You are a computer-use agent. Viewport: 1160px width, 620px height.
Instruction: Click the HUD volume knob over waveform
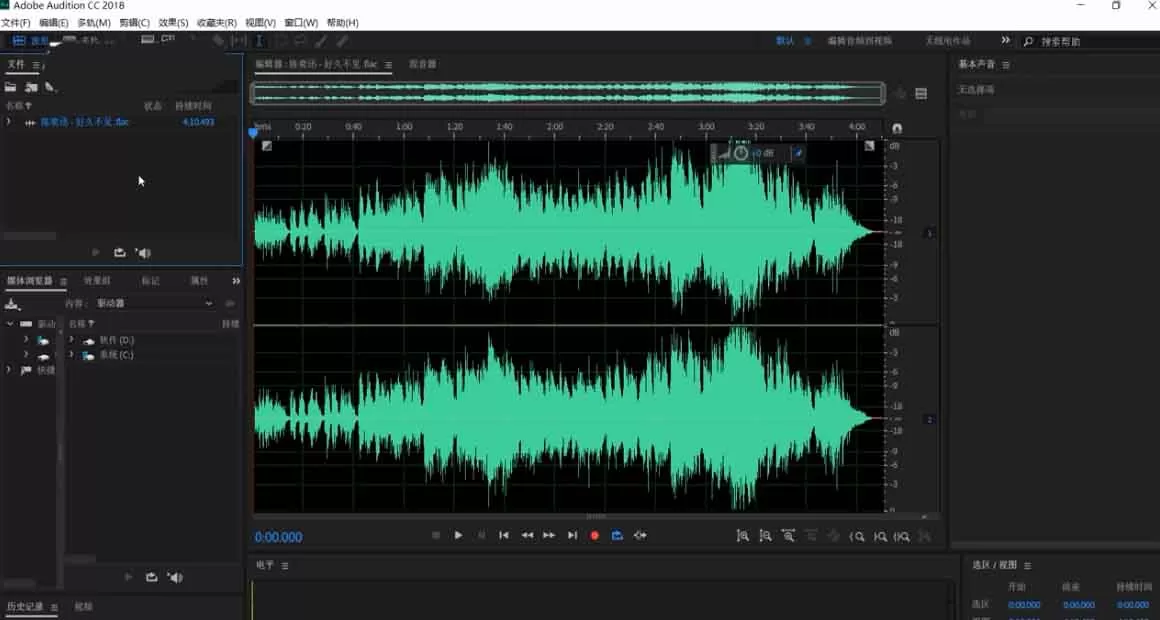pyautogui.click(x=741, y=153)
